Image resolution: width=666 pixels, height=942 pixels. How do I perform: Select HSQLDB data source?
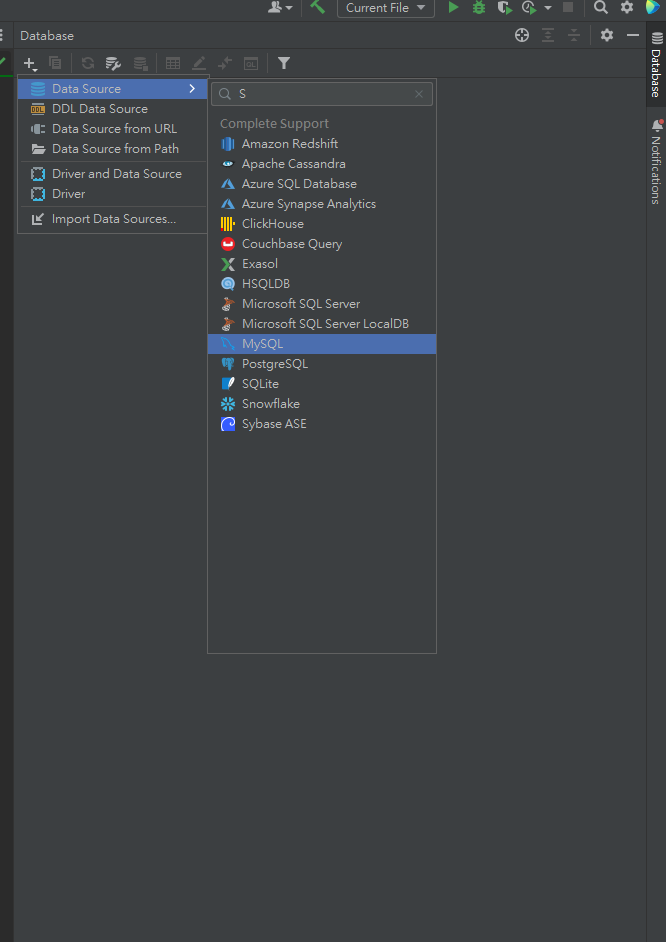pos(322,284)
